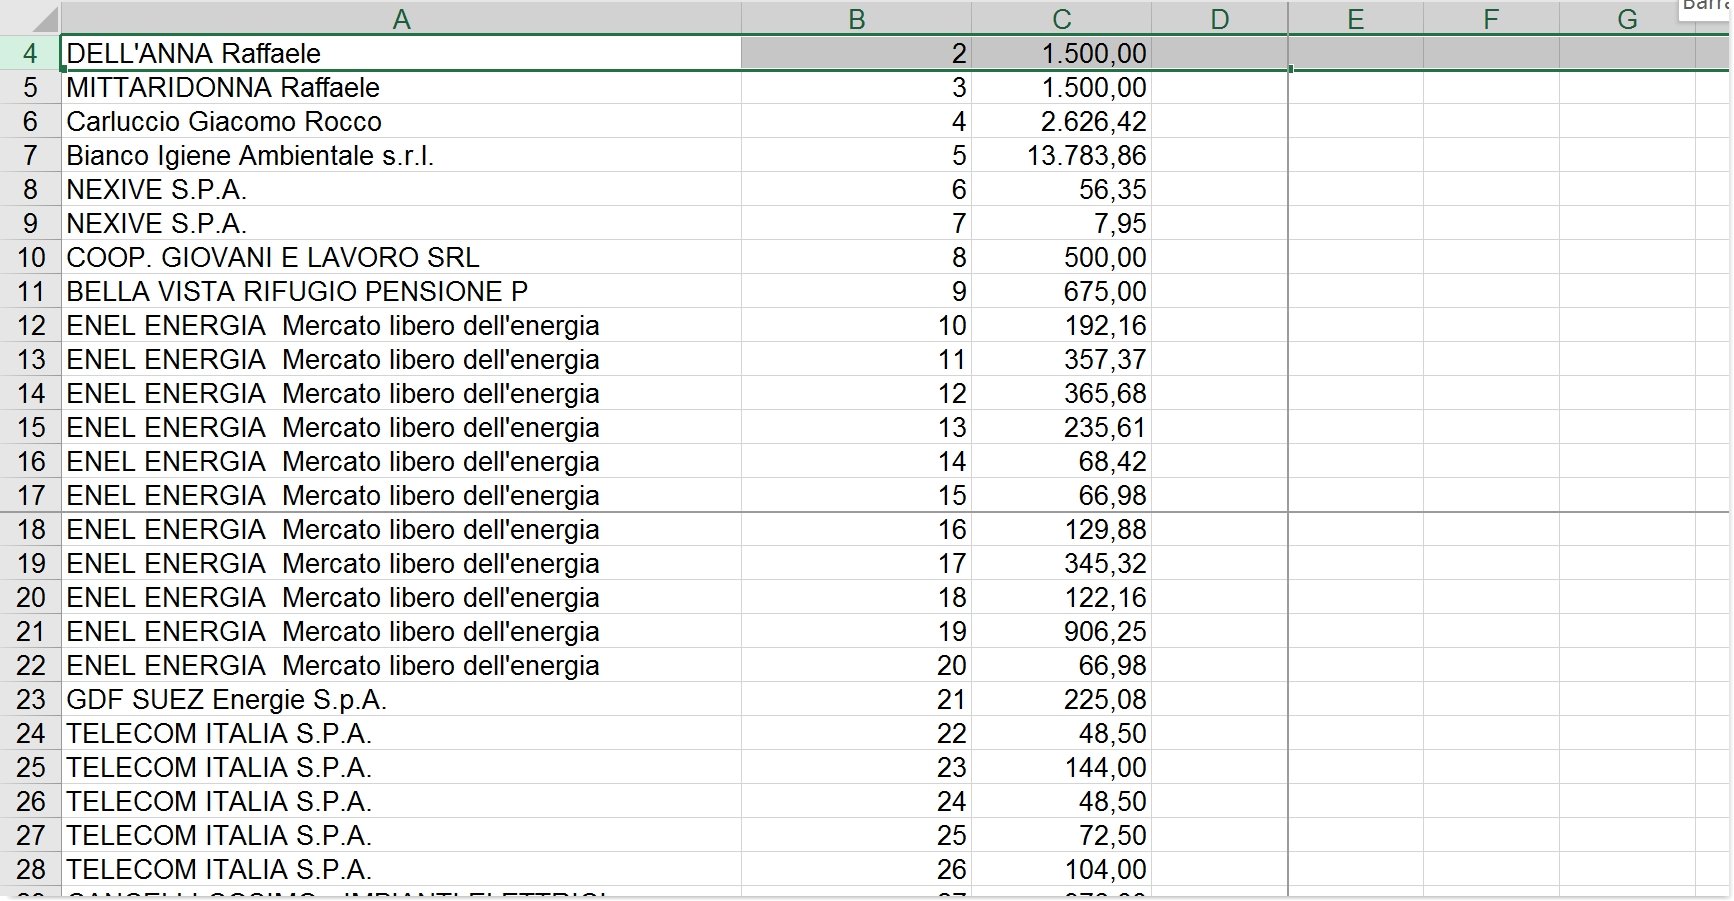Select row 28 header

30,869
